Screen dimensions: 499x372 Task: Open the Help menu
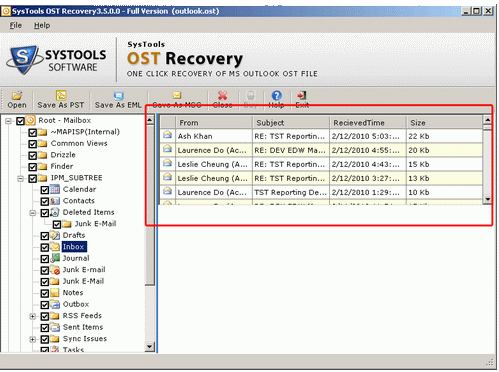(42, 25)
